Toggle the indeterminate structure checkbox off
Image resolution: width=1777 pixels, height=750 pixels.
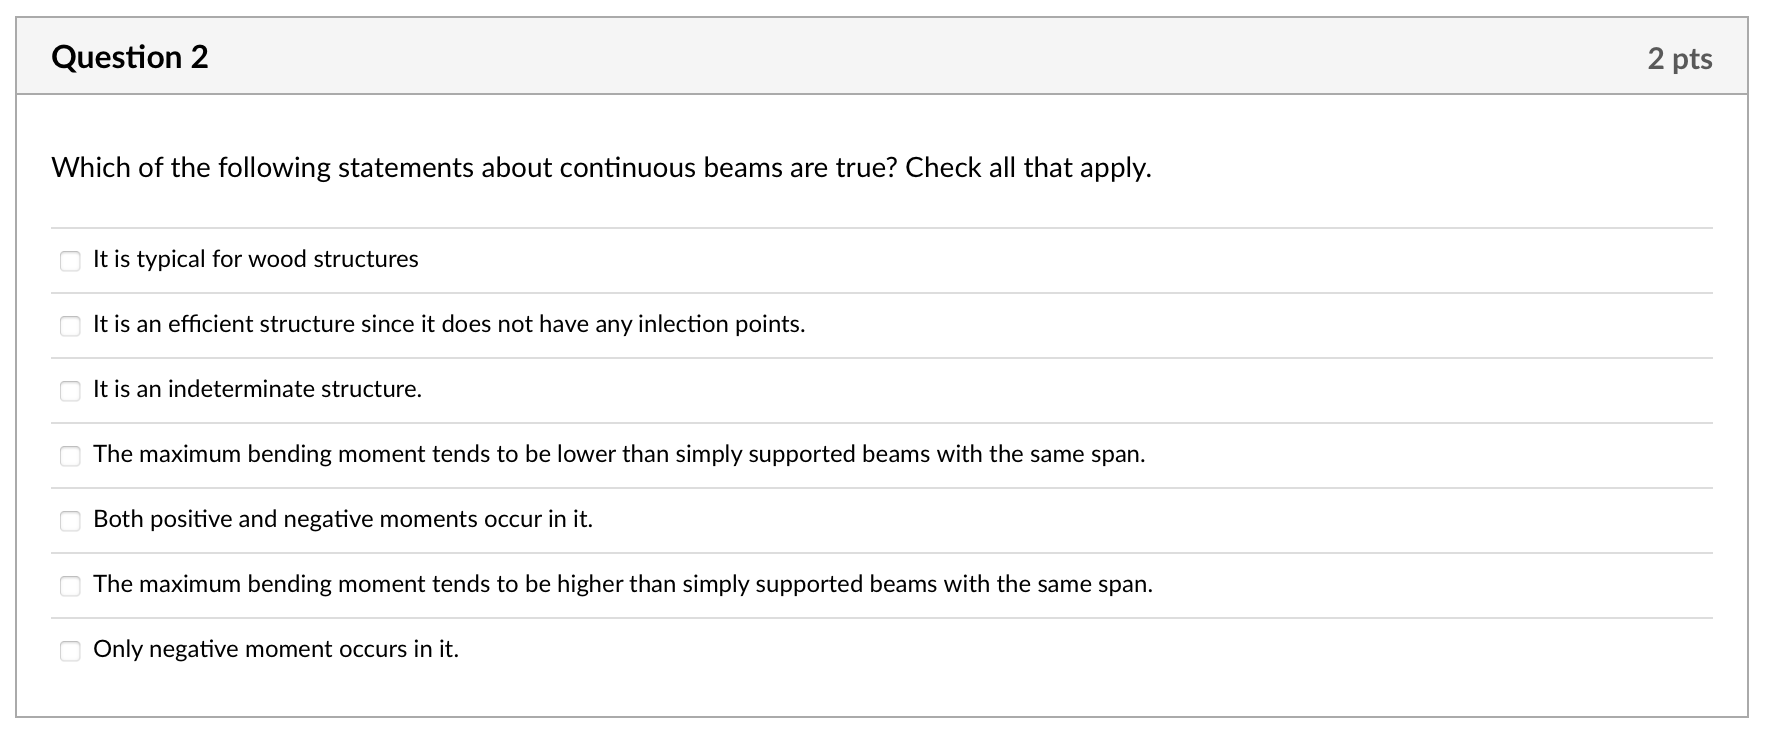point(70,391)
